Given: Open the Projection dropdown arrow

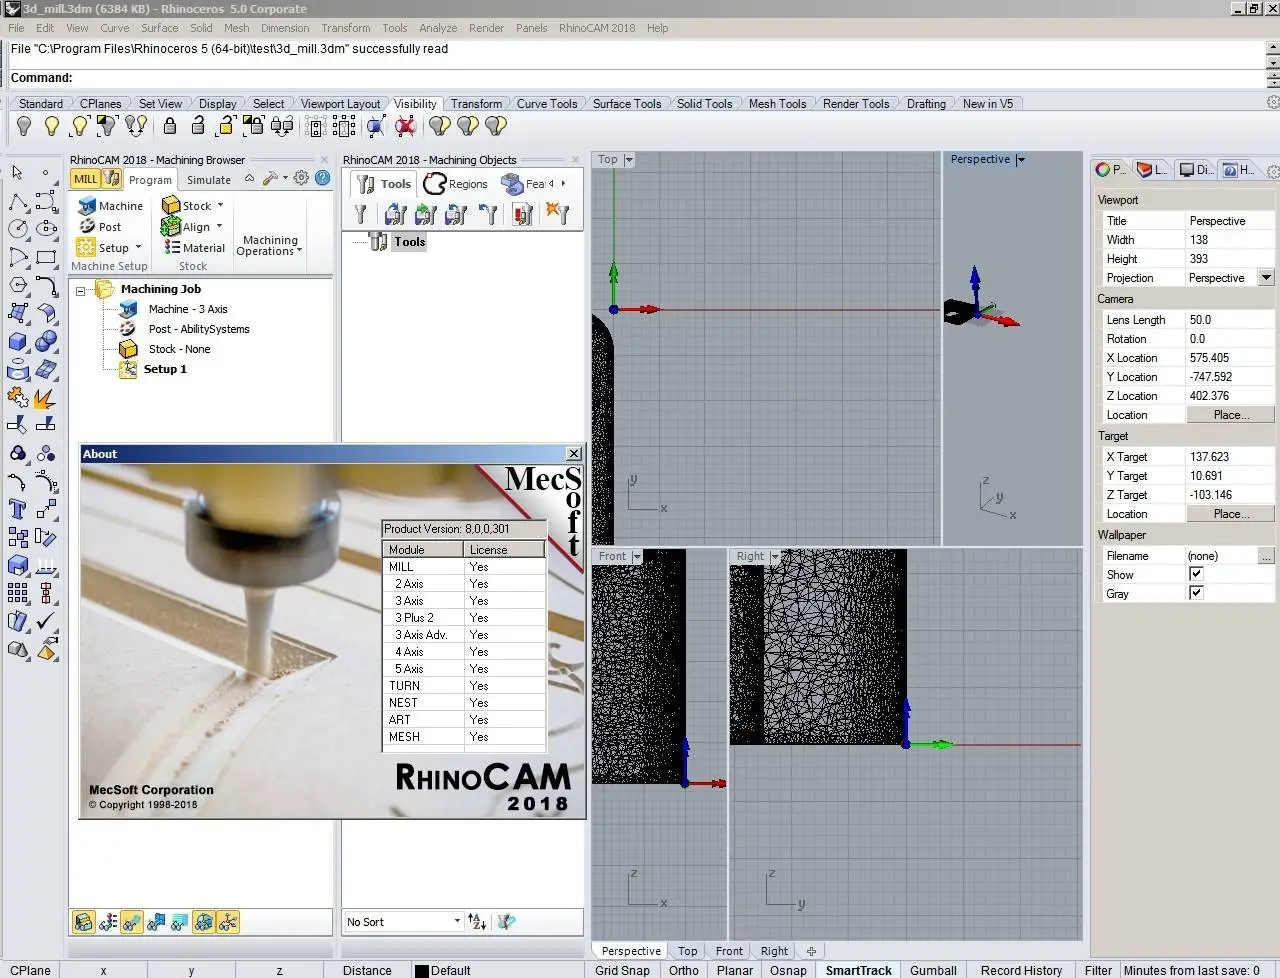Looking at the screenshot, I should click(x=1266, y=278).
